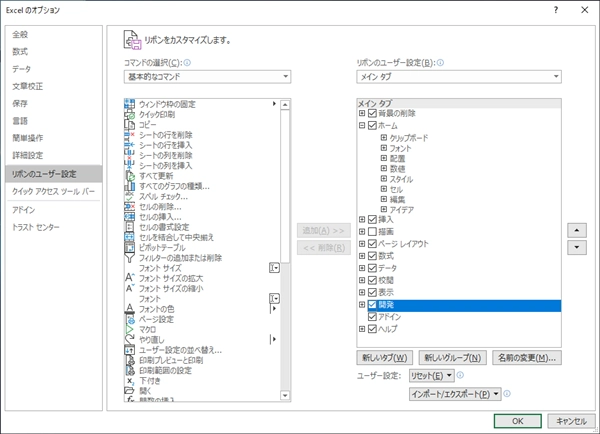The image size is (600, 434).
Task: Click the ウィンドウ枠の固定 command icon
Action: coord(129,104)
